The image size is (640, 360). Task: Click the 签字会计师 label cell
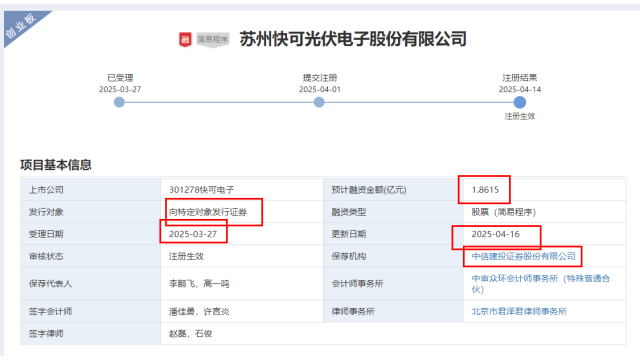[x=91, y=311]
